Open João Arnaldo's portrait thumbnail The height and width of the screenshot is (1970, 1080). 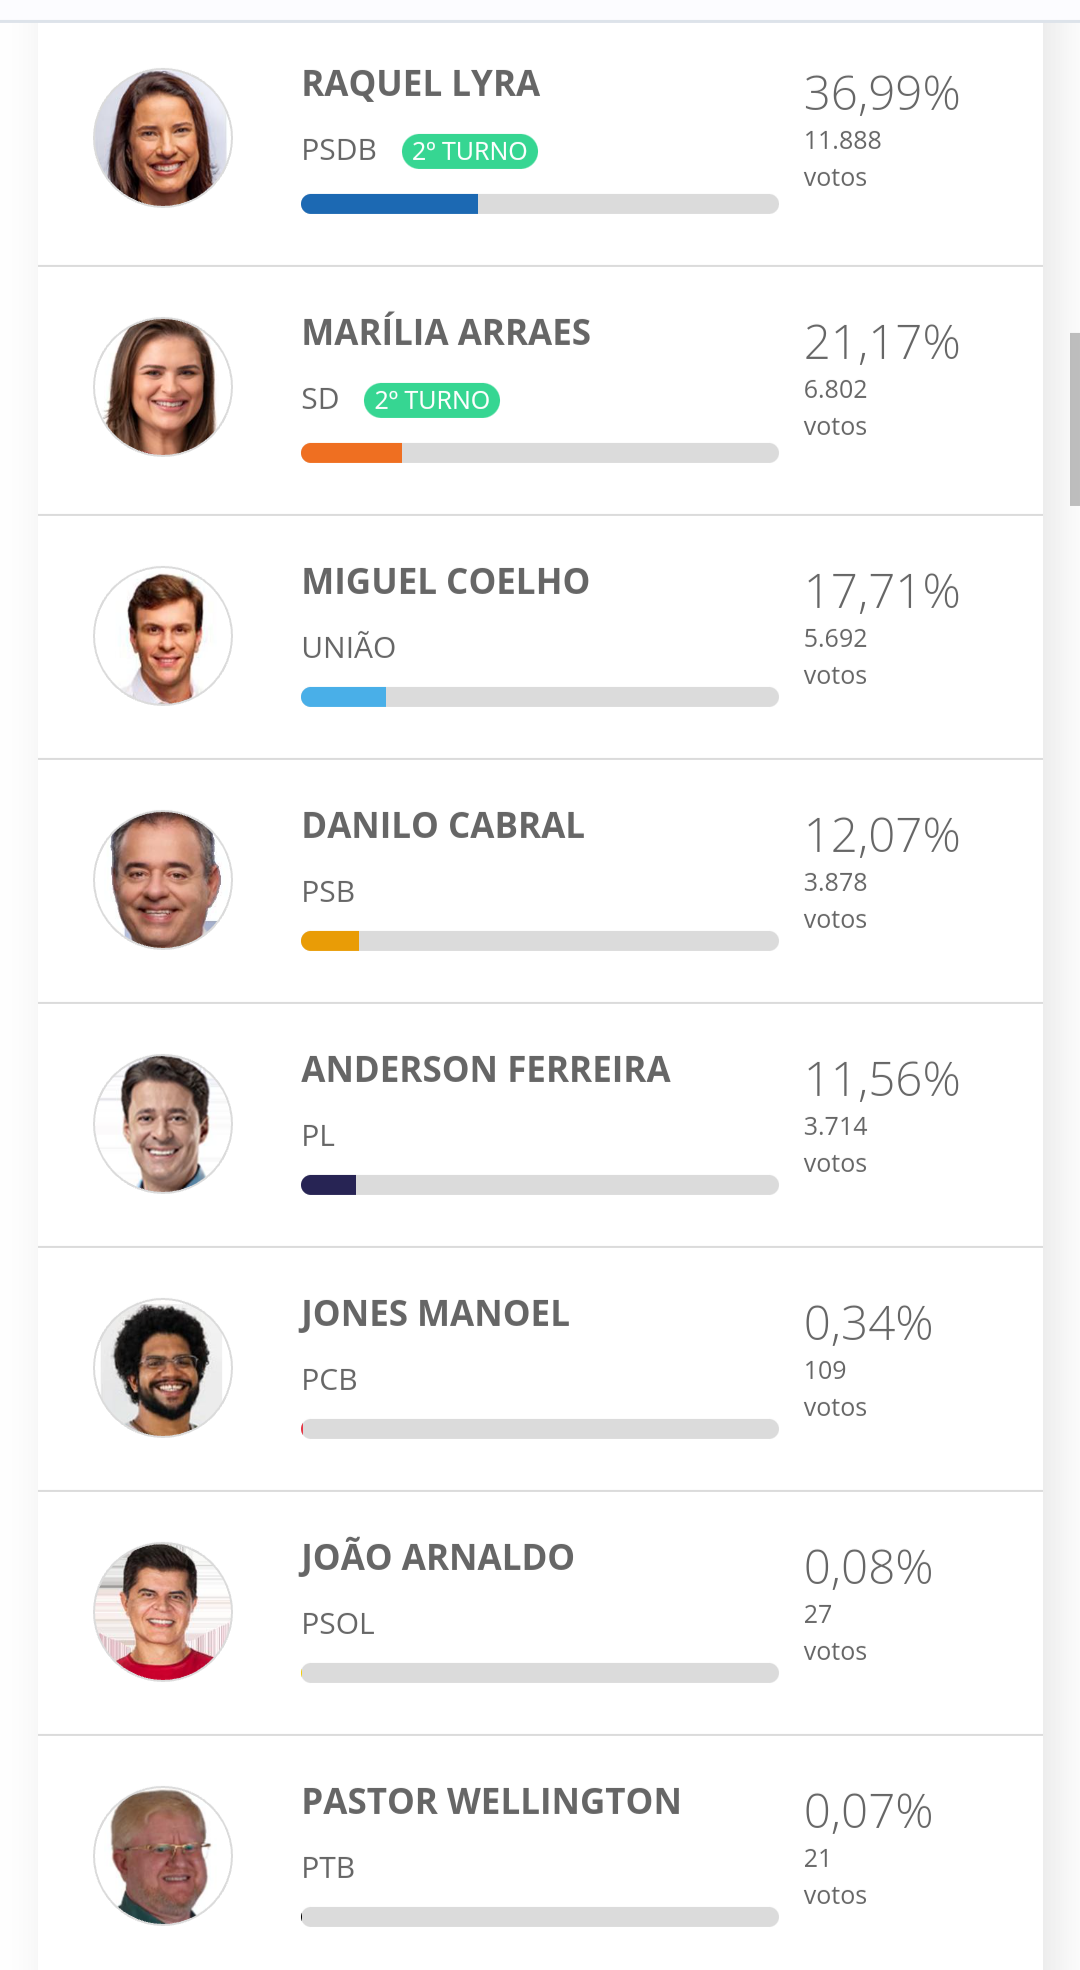click(163, 1612)
